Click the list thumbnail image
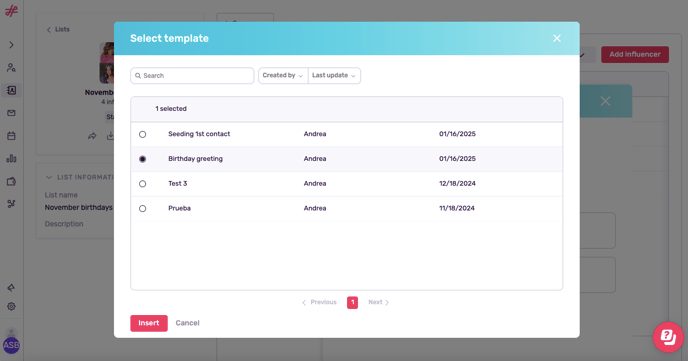The image size is (688, 361). click(107, 63)
